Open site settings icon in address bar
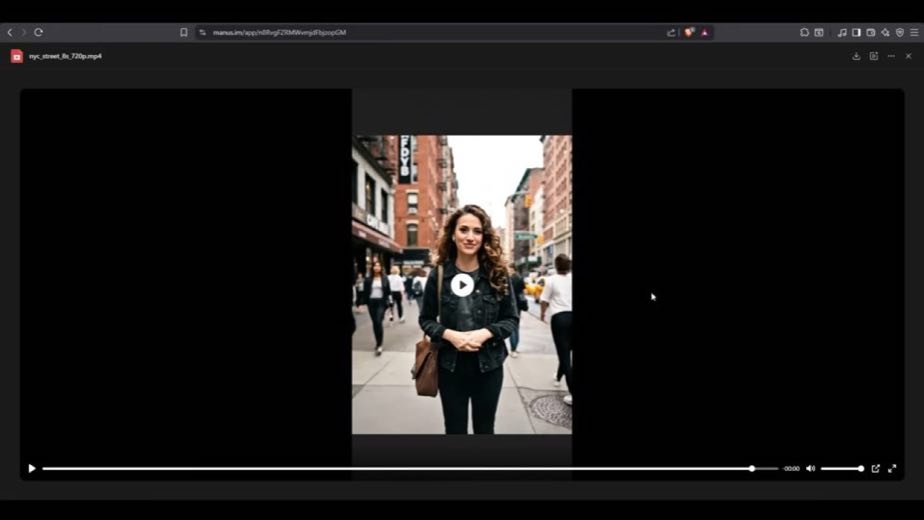 point(203,32)
